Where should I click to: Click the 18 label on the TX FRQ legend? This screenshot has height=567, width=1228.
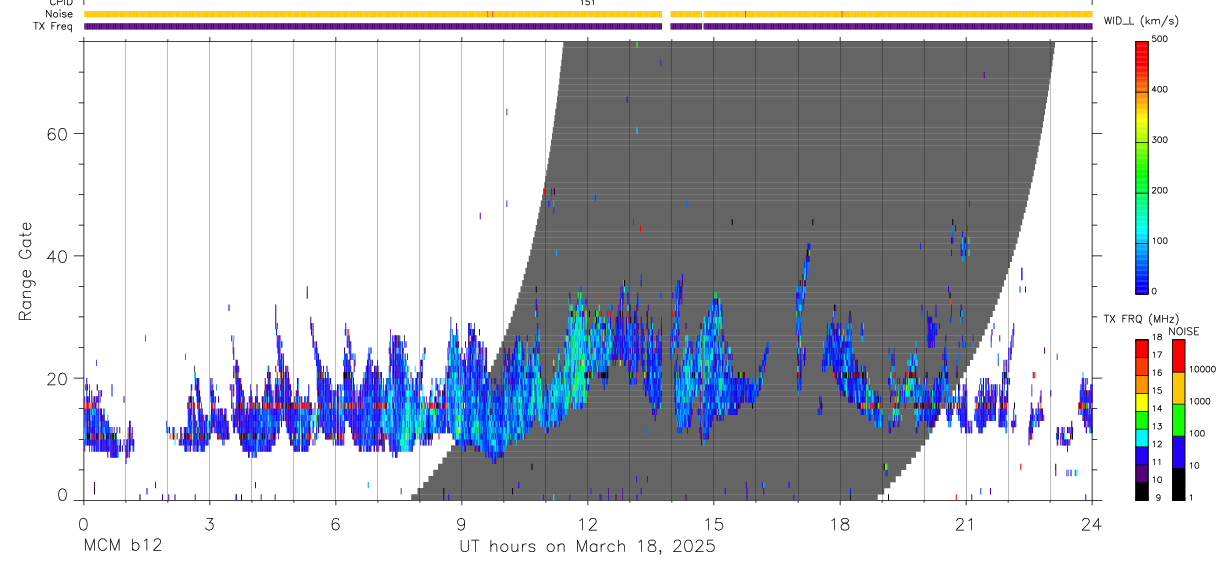[1158, 339]
